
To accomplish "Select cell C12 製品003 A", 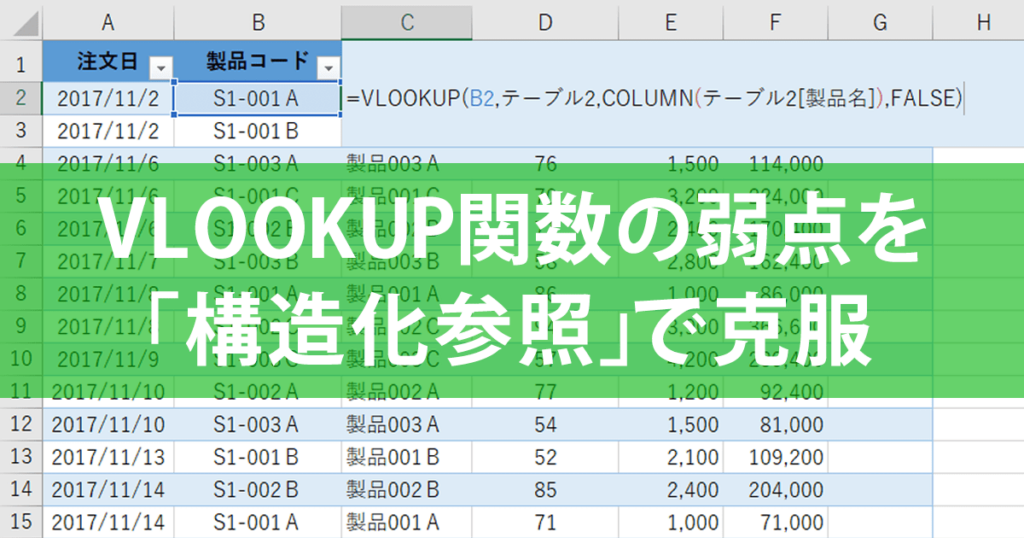I will [x=407, y=424].
